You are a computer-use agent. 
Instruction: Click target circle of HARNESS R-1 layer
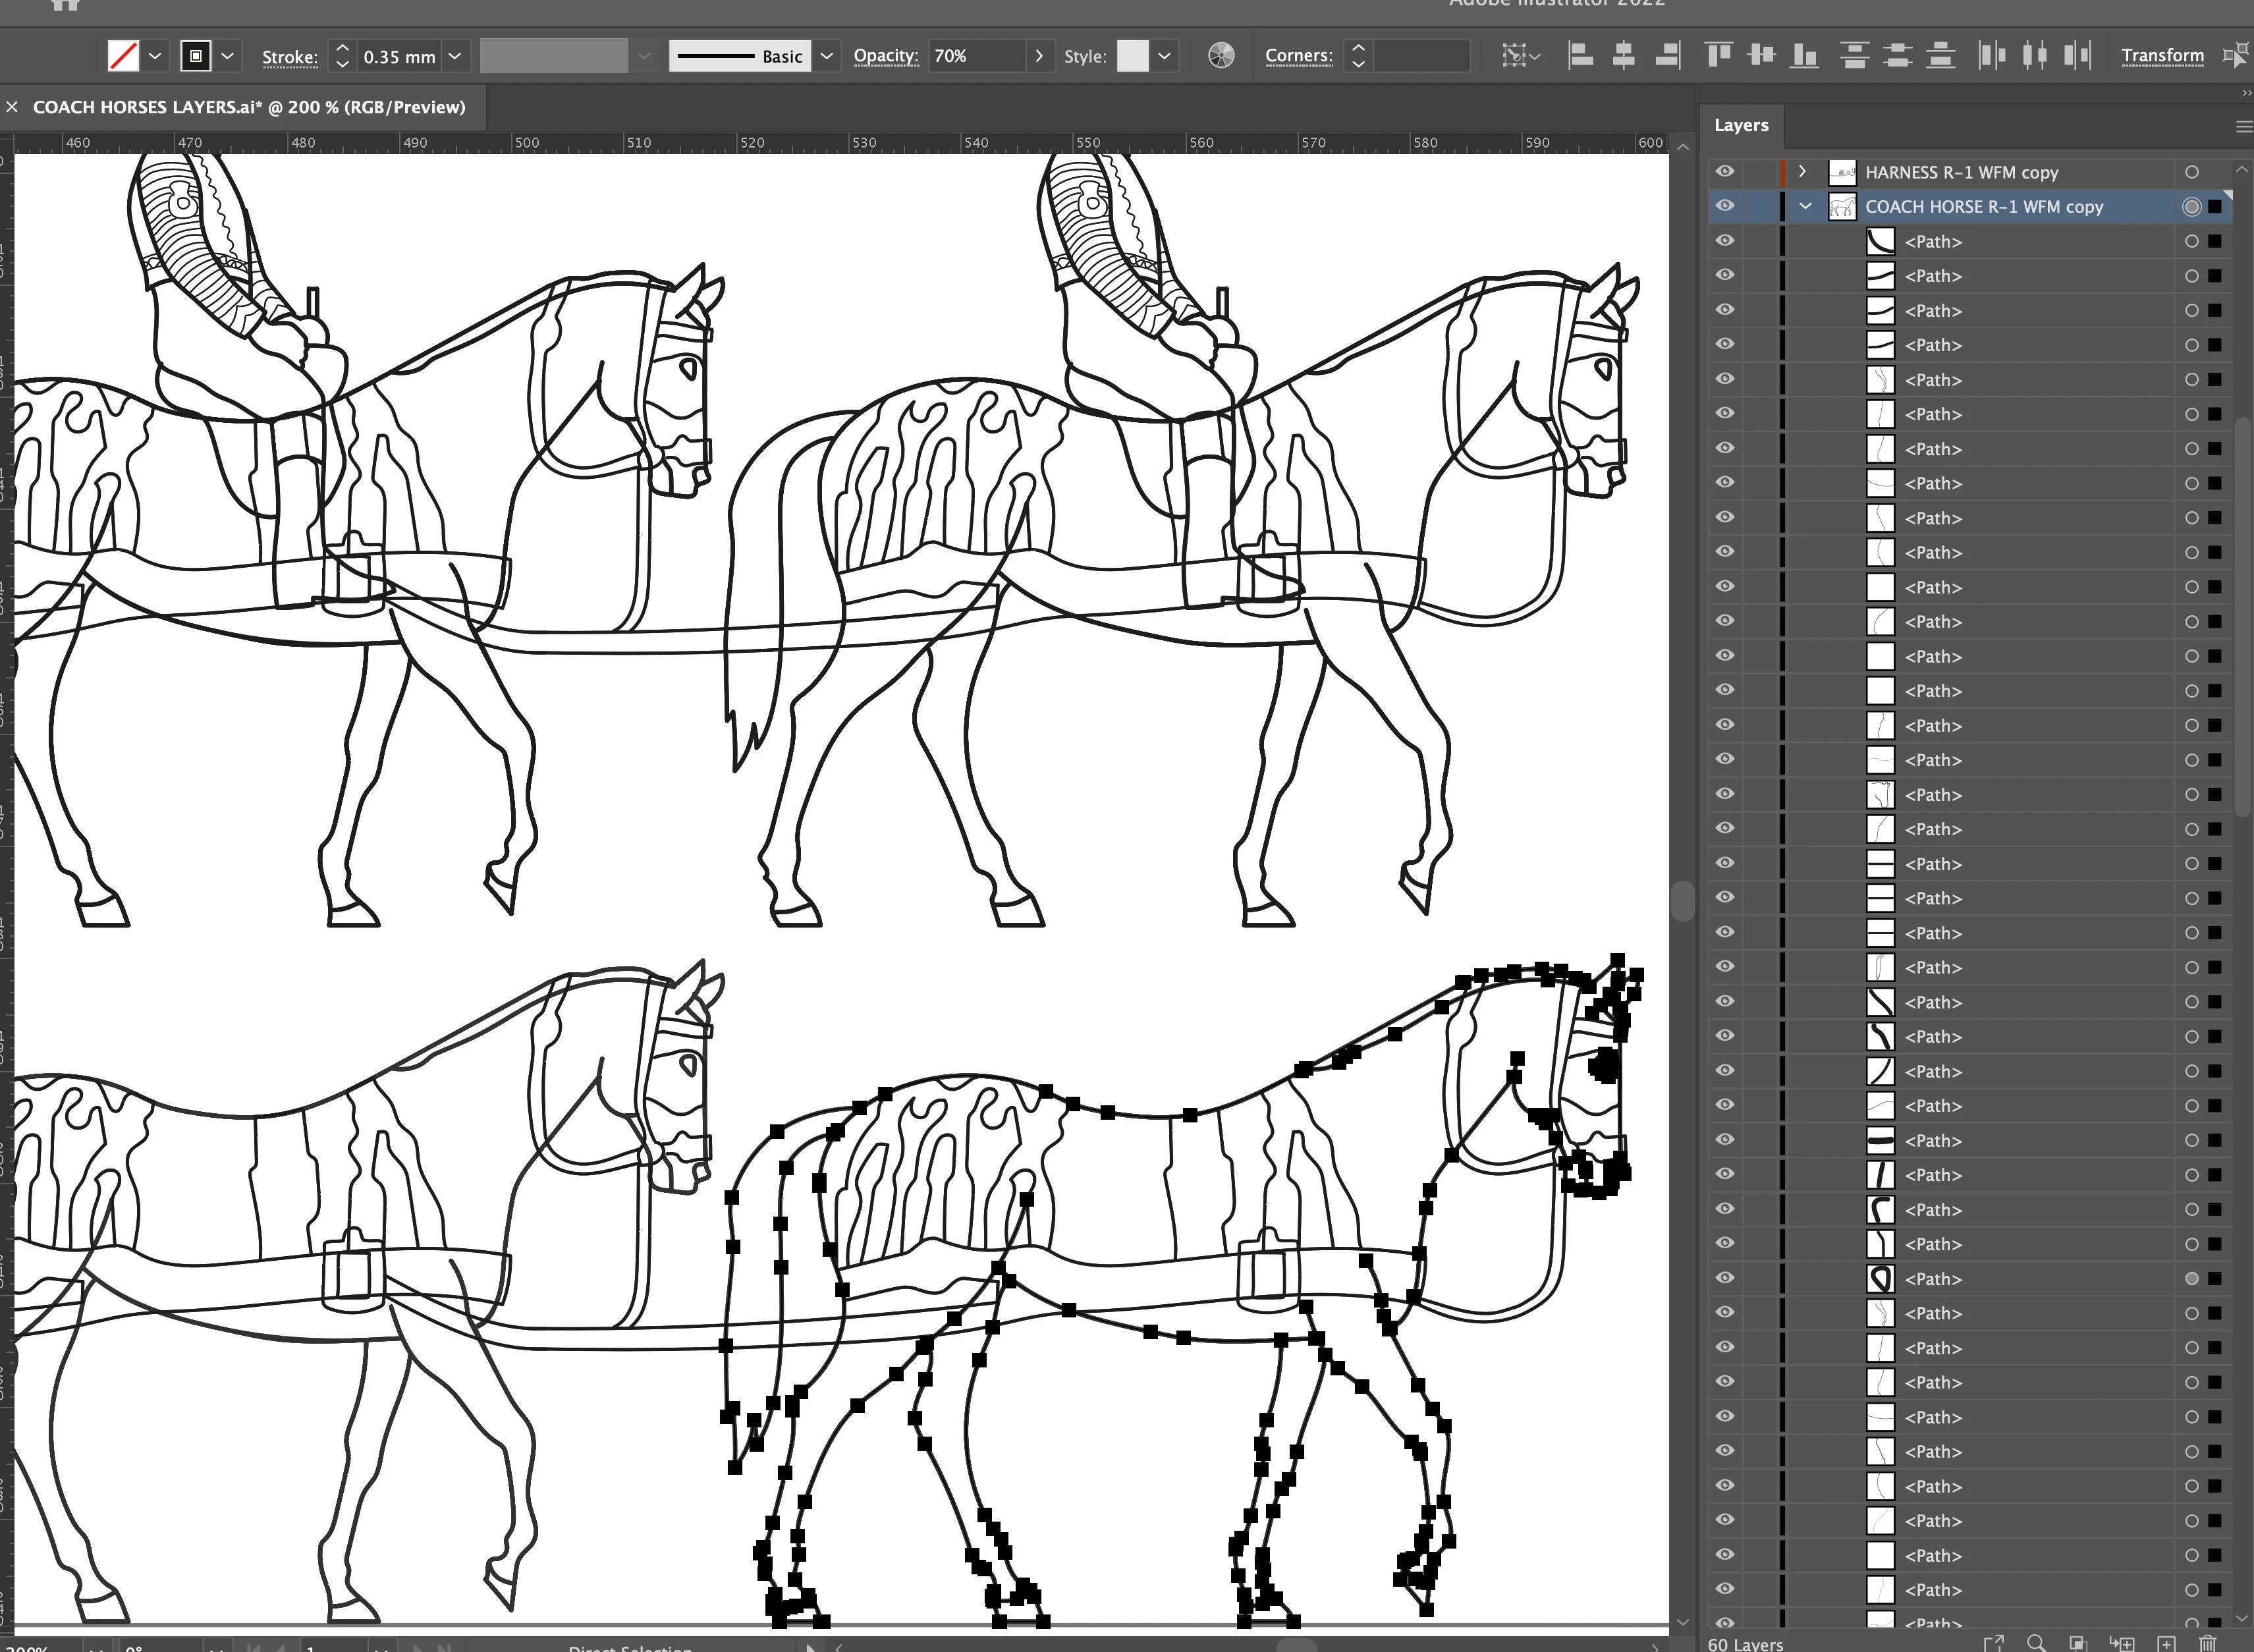pos(2191,172)
